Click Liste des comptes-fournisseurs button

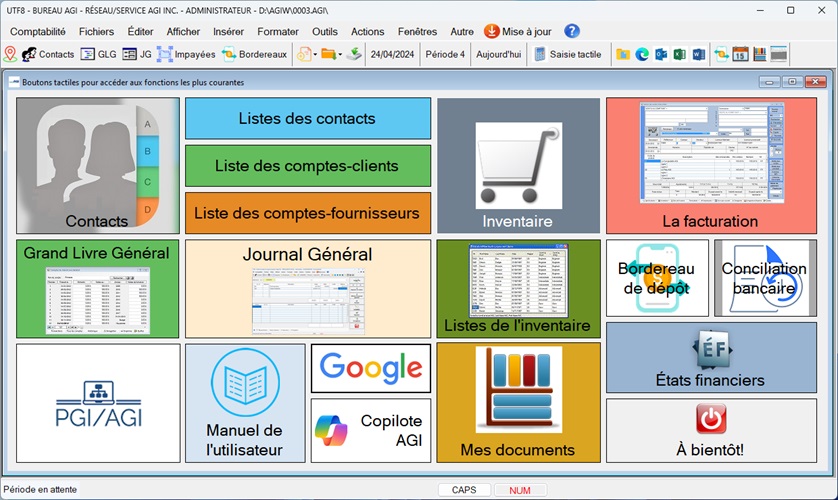pos(308,213)
